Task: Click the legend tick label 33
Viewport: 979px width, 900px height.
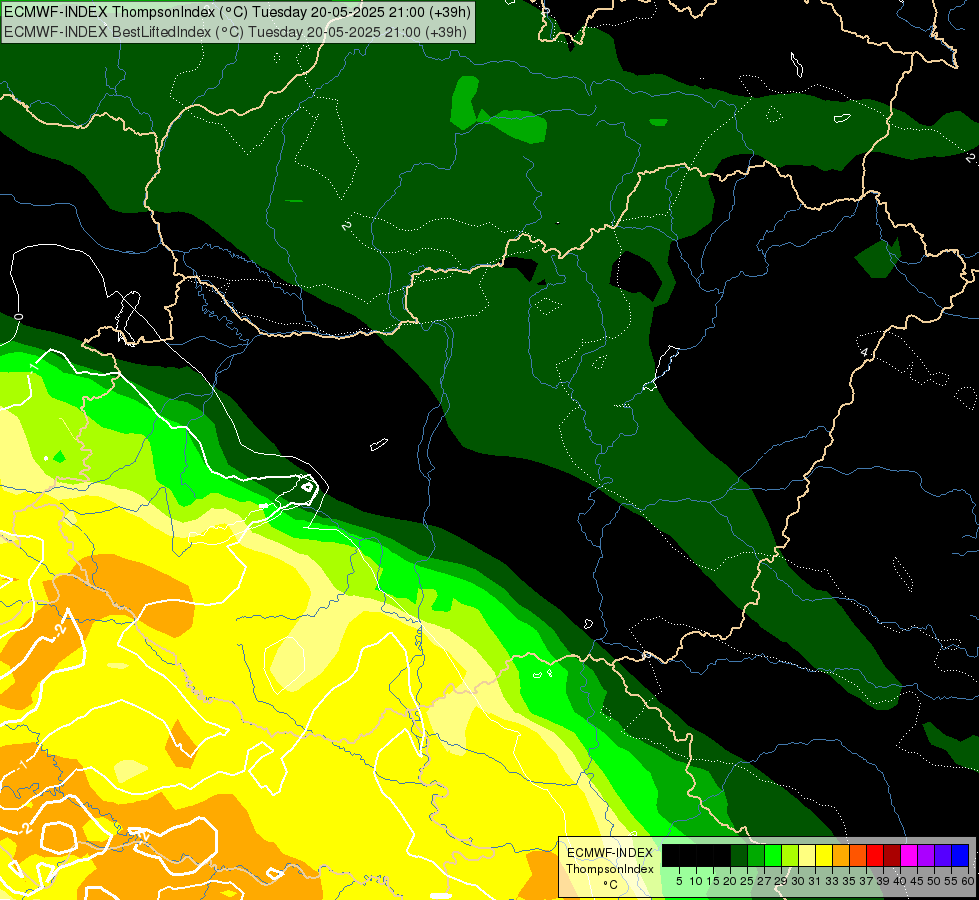Action: click(832, 881)
